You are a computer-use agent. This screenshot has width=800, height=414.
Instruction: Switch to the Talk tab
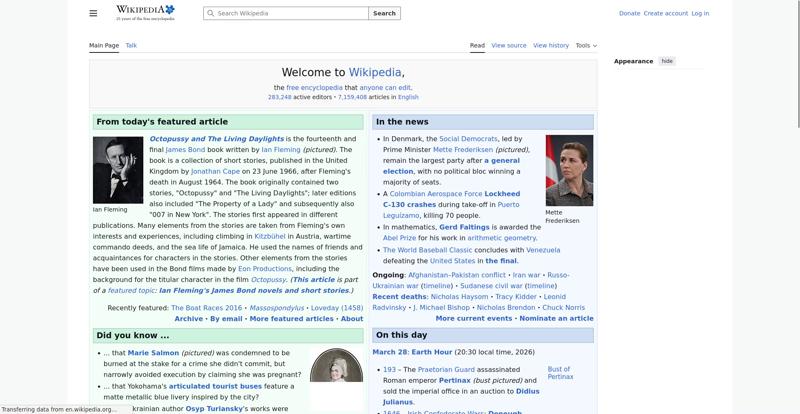tap(131, 45)
